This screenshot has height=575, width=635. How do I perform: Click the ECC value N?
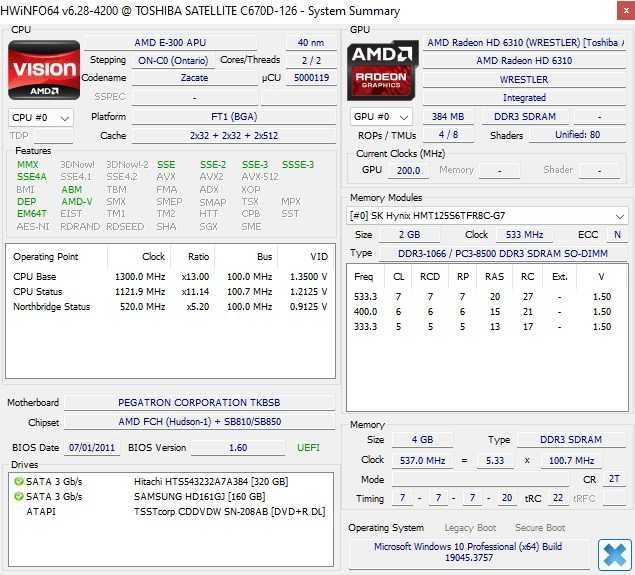click(x=618, y=235)
